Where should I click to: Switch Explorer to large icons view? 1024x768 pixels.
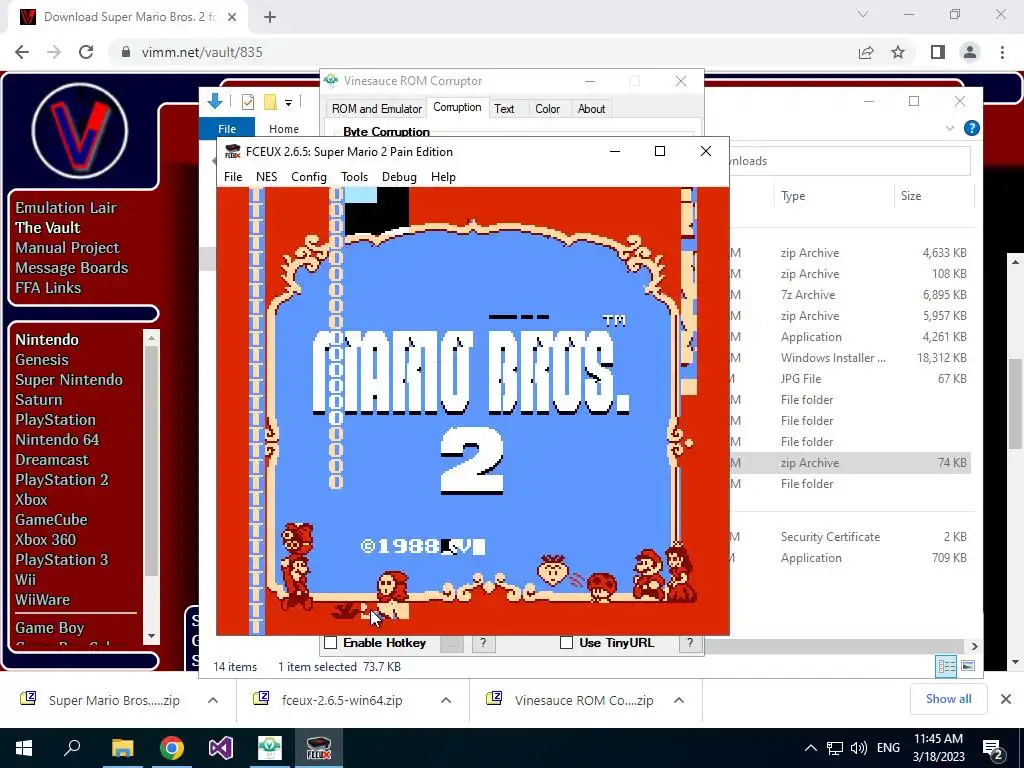967,666
